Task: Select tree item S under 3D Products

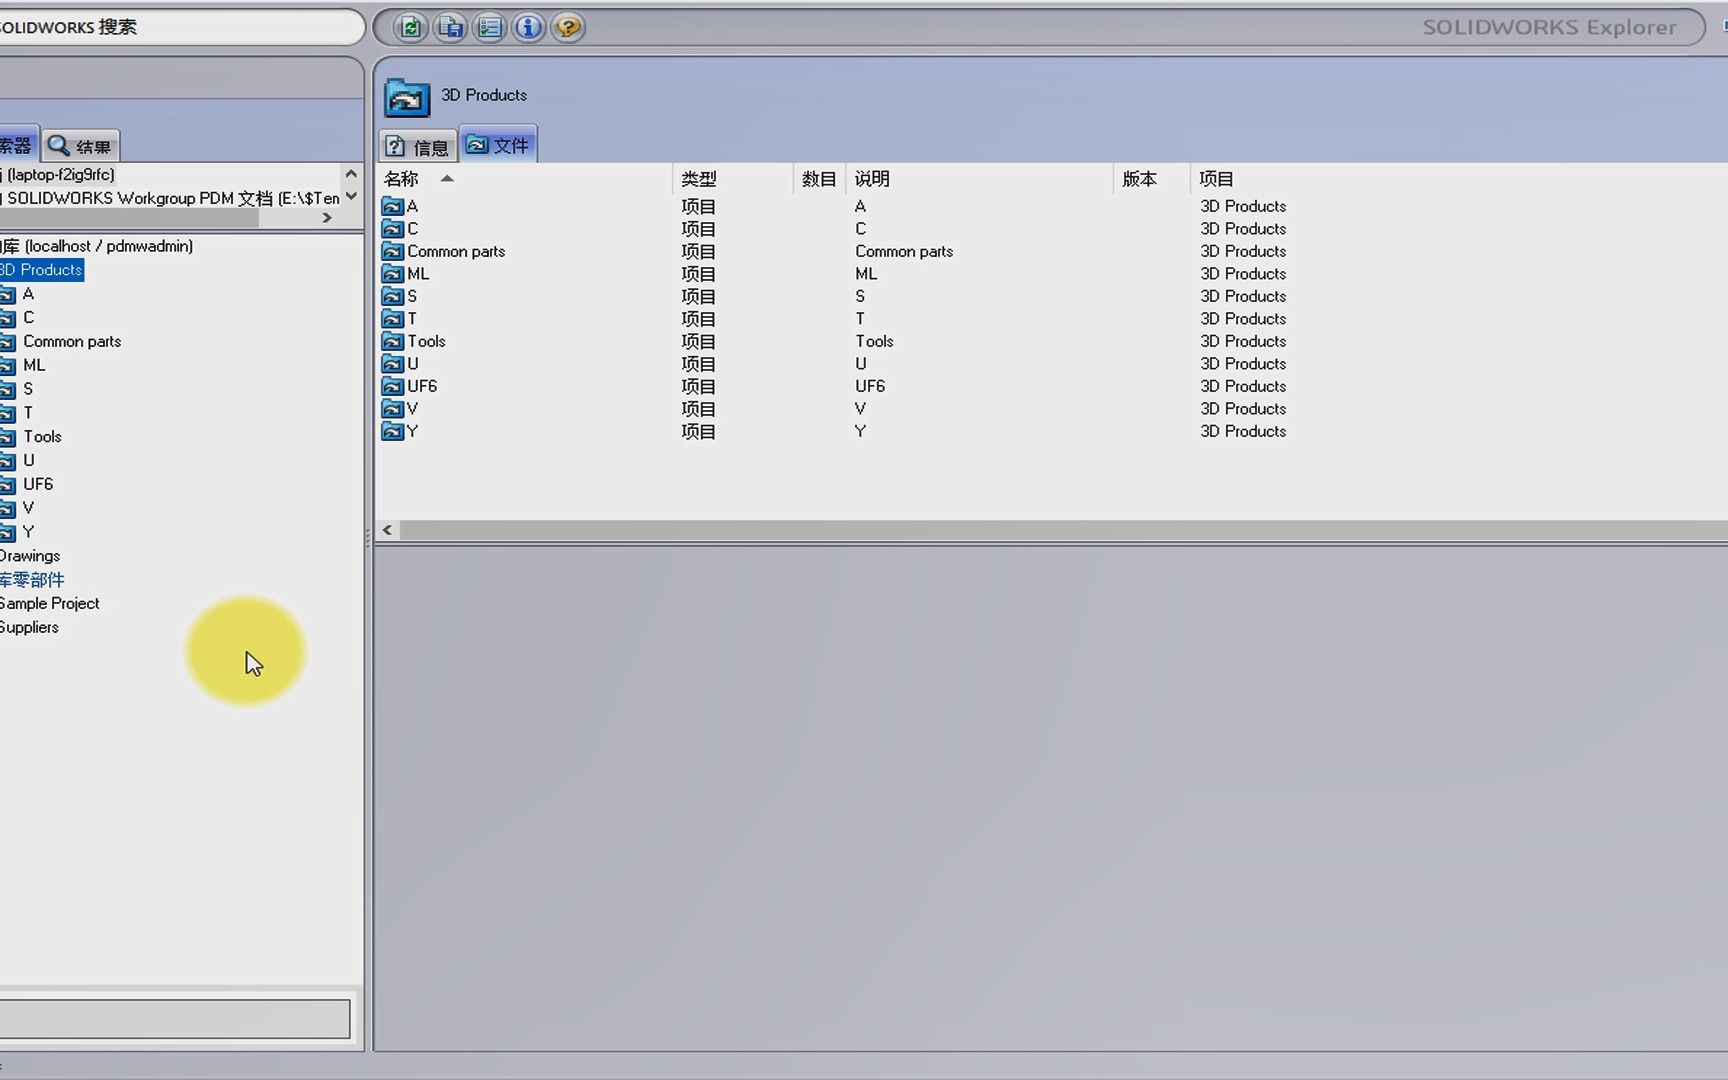Action: (28, 389)
